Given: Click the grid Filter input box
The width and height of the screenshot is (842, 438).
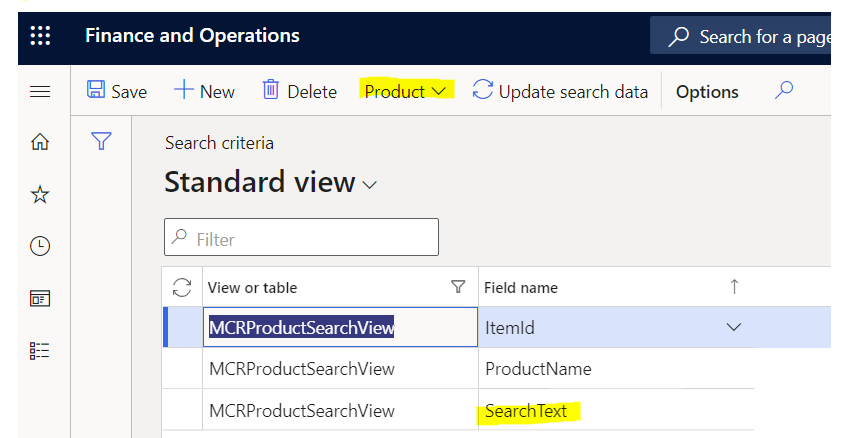Looking at the screenshot, I should pyautogui.click(x=301, y=239).
